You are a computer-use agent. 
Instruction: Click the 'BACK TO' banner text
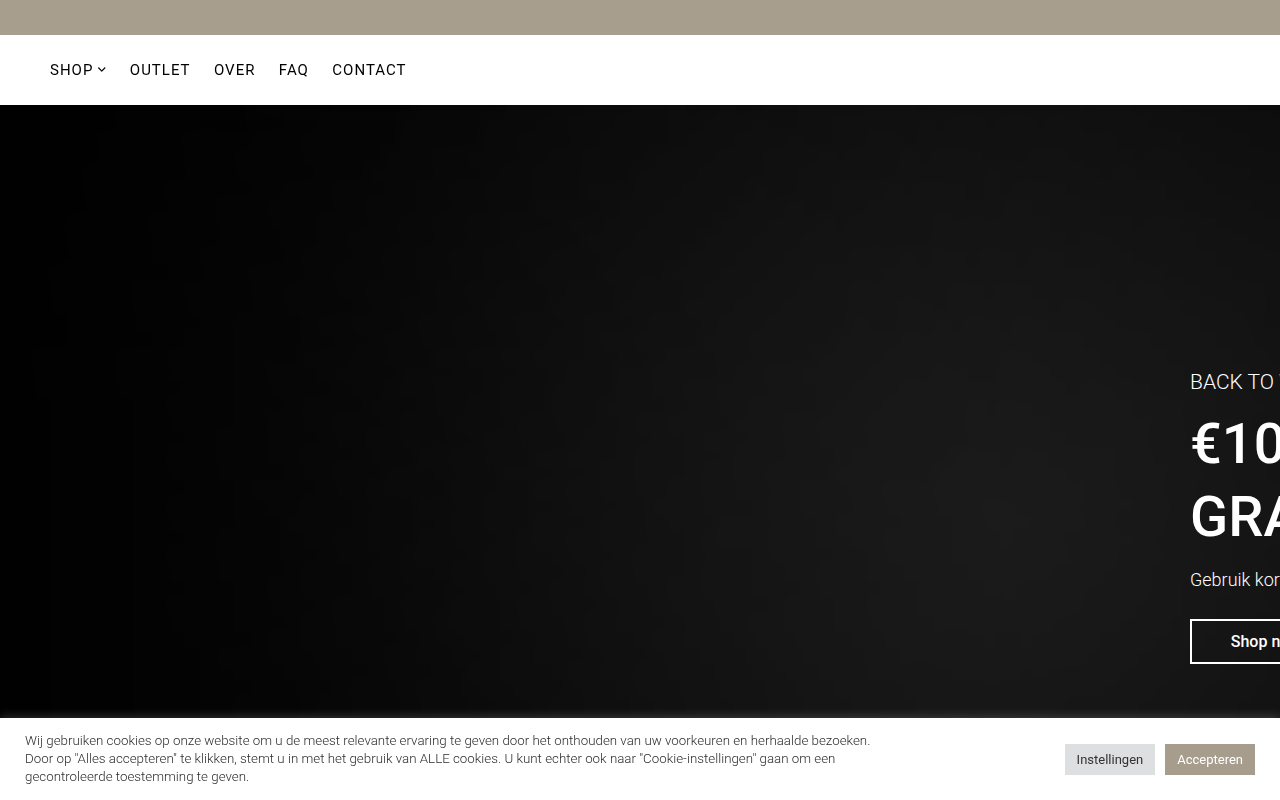coord(1234,382)
